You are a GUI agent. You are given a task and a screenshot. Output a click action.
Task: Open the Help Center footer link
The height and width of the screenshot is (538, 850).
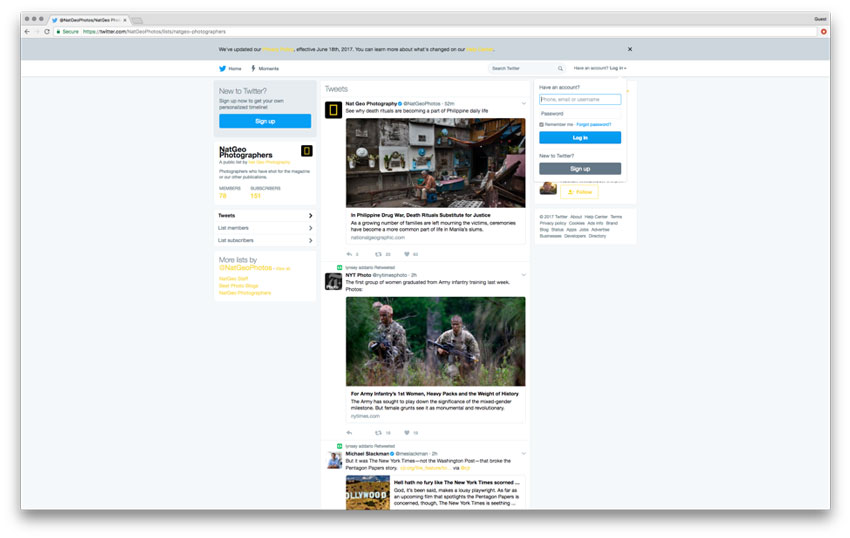[596, 217]
